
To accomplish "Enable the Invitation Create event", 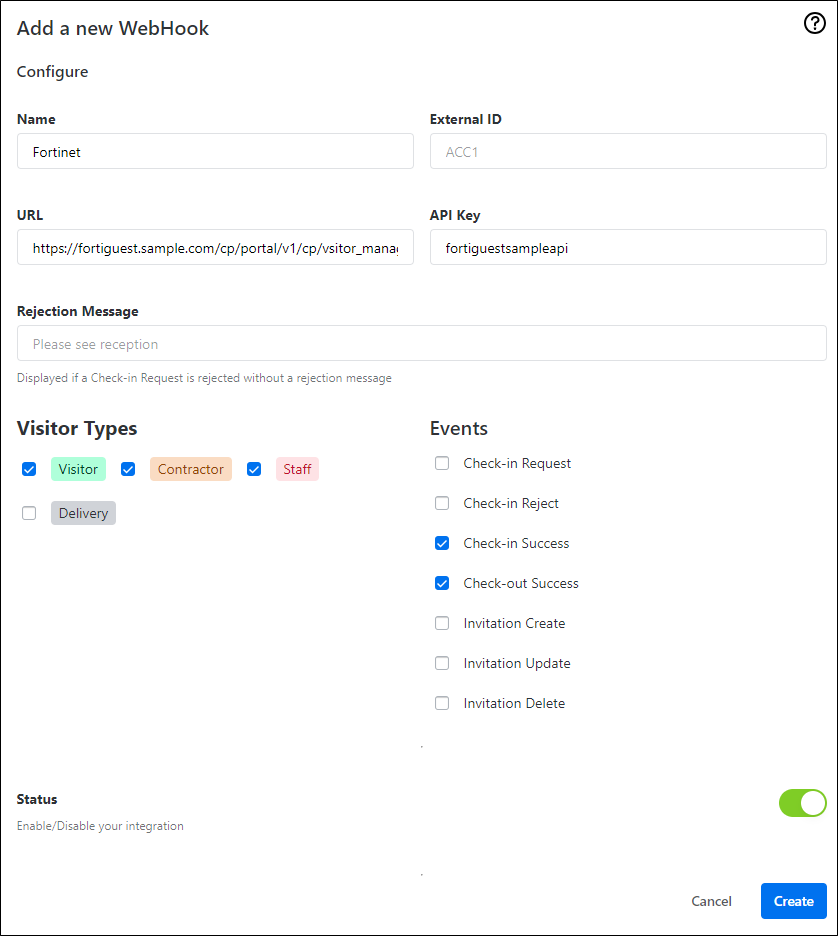I will click(x=442, y=623).
